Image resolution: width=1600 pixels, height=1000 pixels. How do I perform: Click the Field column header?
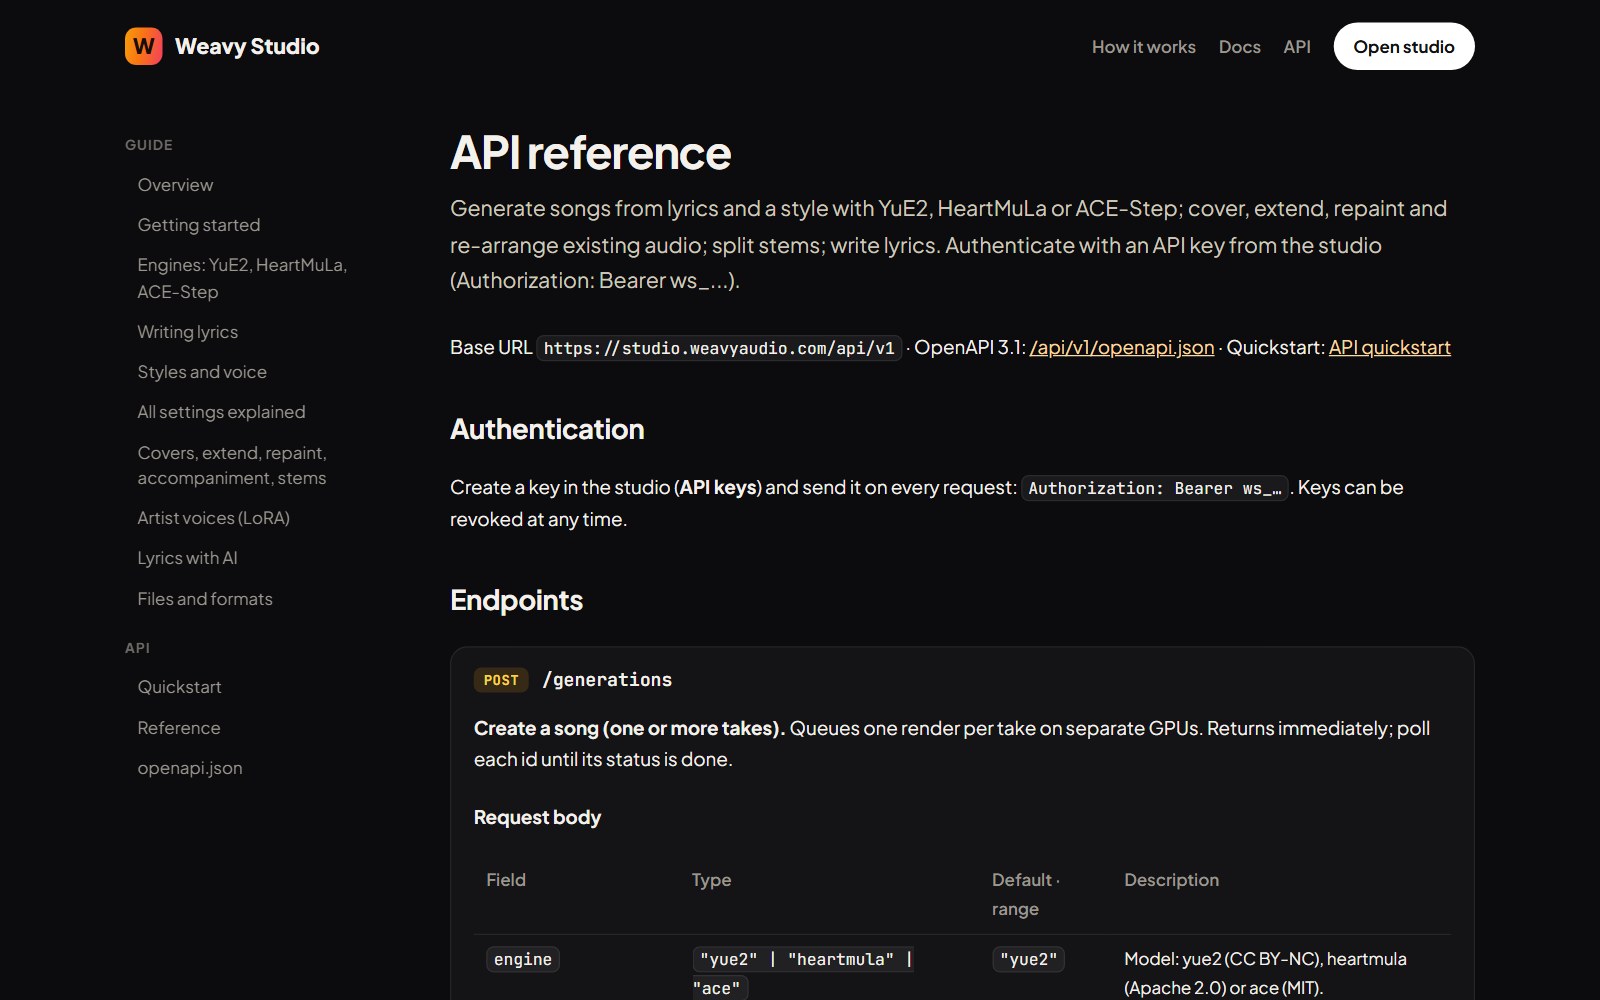click(x=506, y=880)
